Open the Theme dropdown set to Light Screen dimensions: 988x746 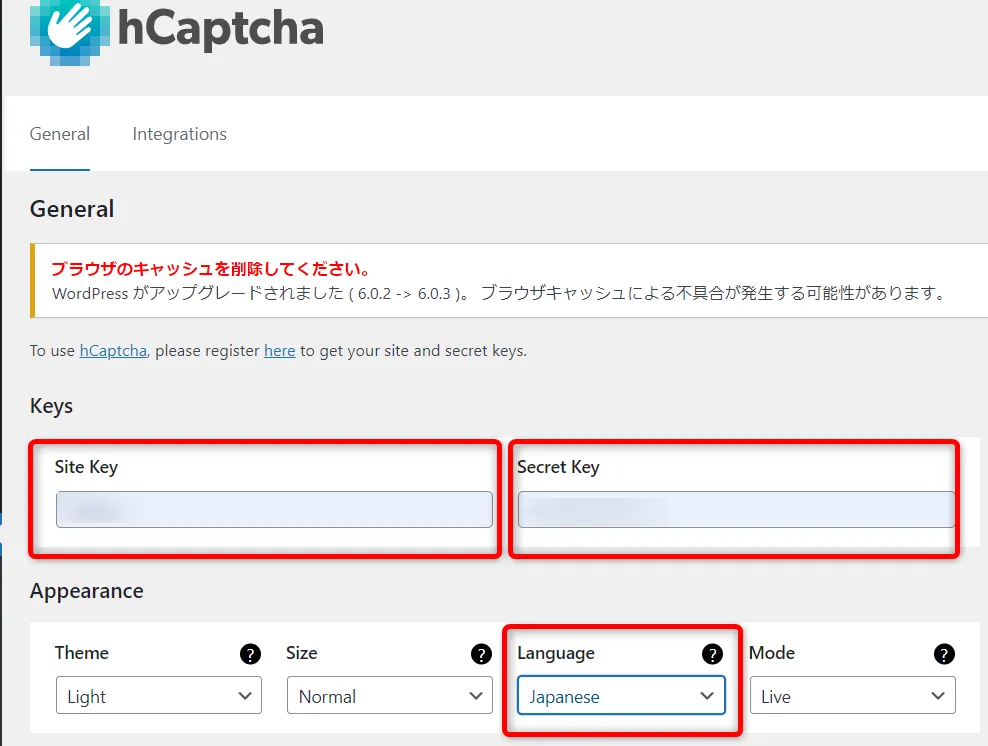coord(159,696)
